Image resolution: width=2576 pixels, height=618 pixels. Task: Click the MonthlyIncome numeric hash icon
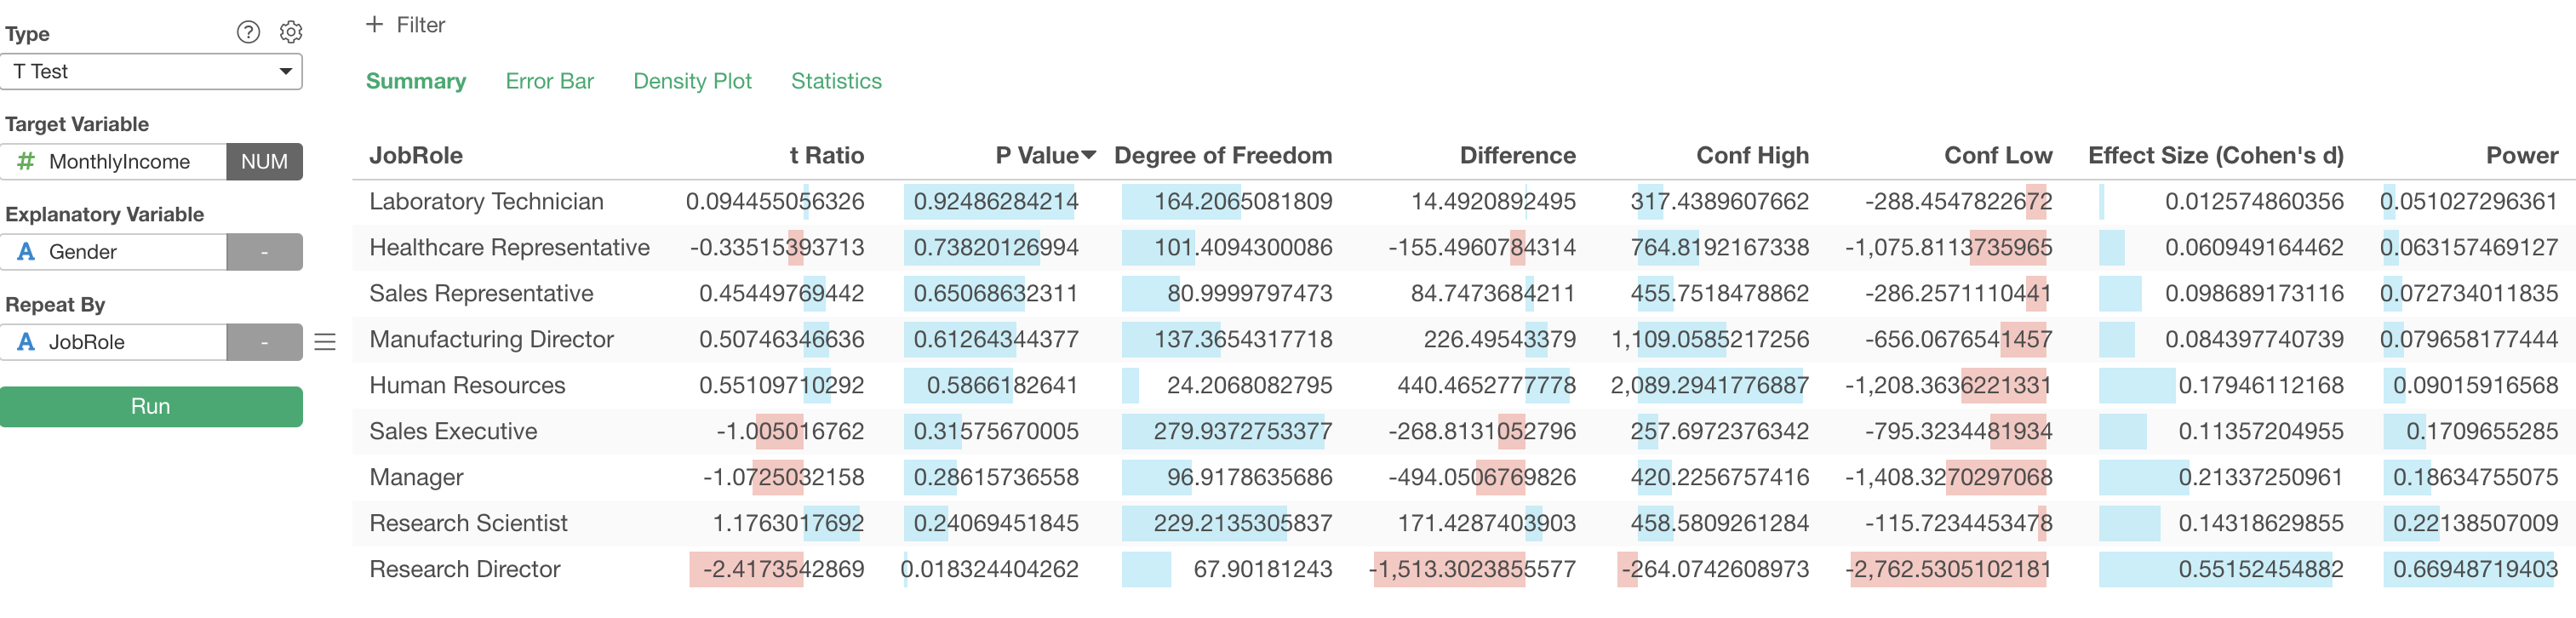26,161
